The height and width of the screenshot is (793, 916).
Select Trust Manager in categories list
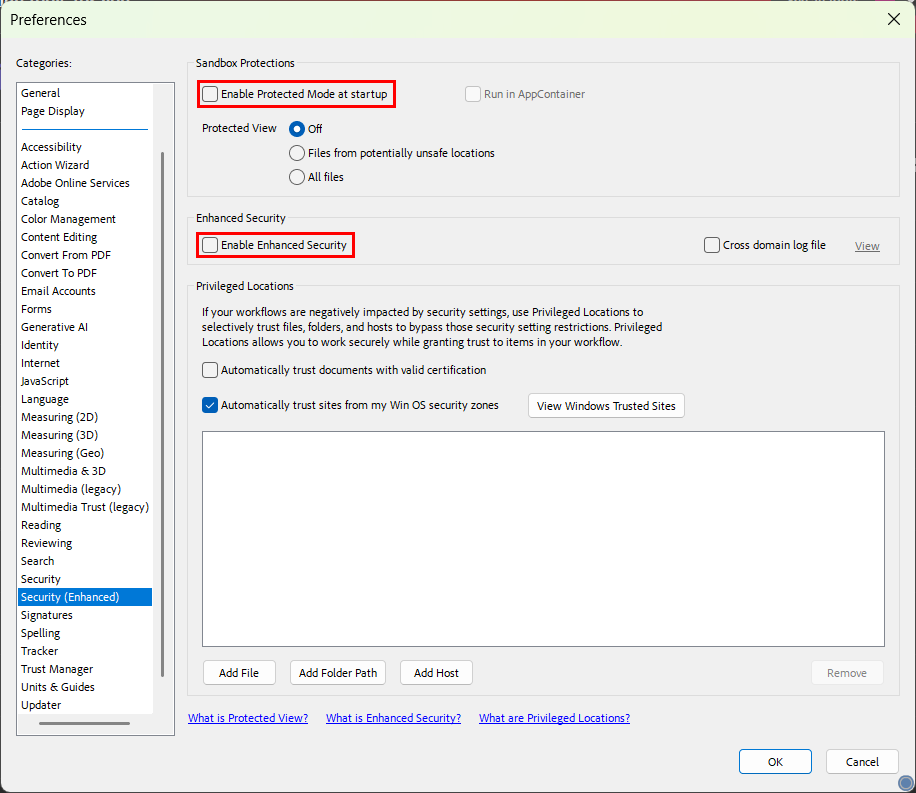(57, 669)
